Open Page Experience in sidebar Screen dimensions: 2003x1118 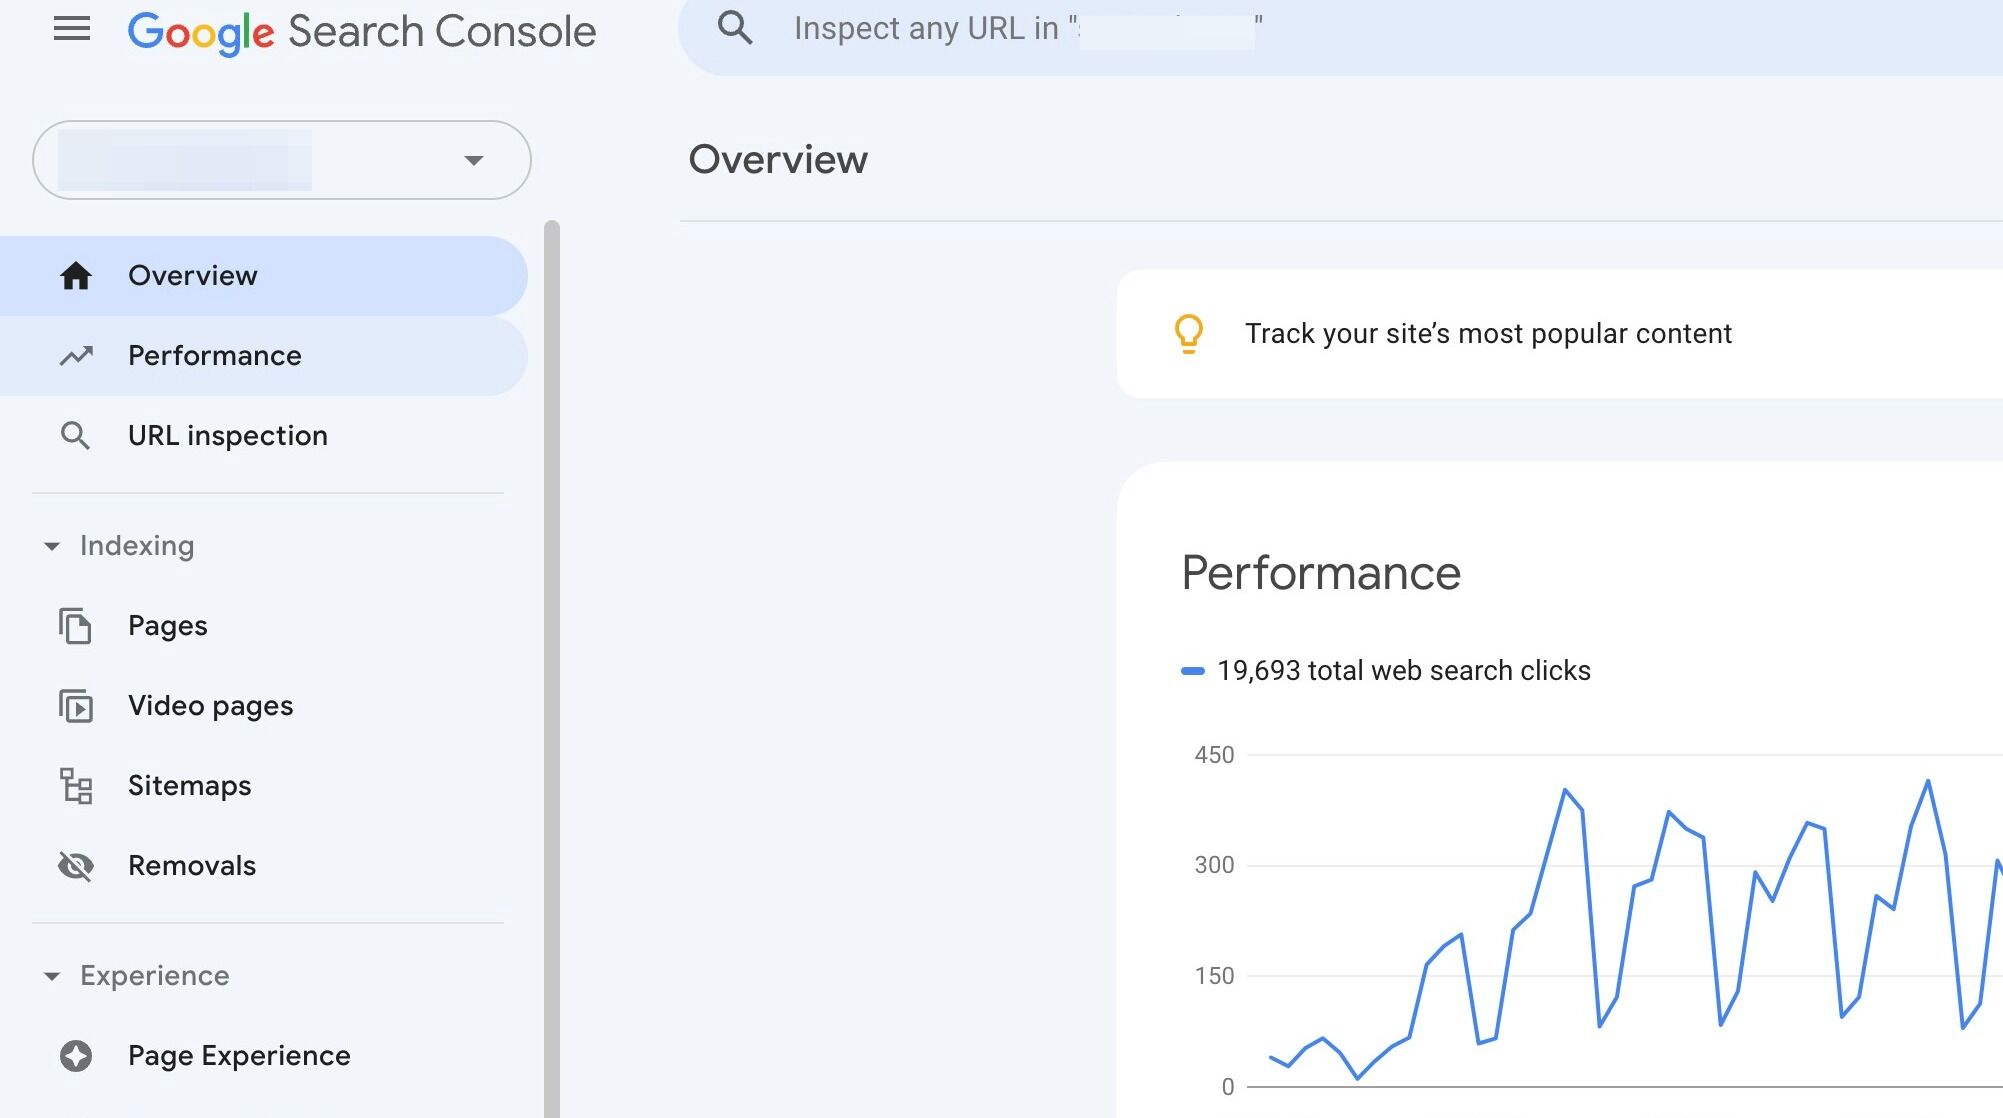(264, 1056)
